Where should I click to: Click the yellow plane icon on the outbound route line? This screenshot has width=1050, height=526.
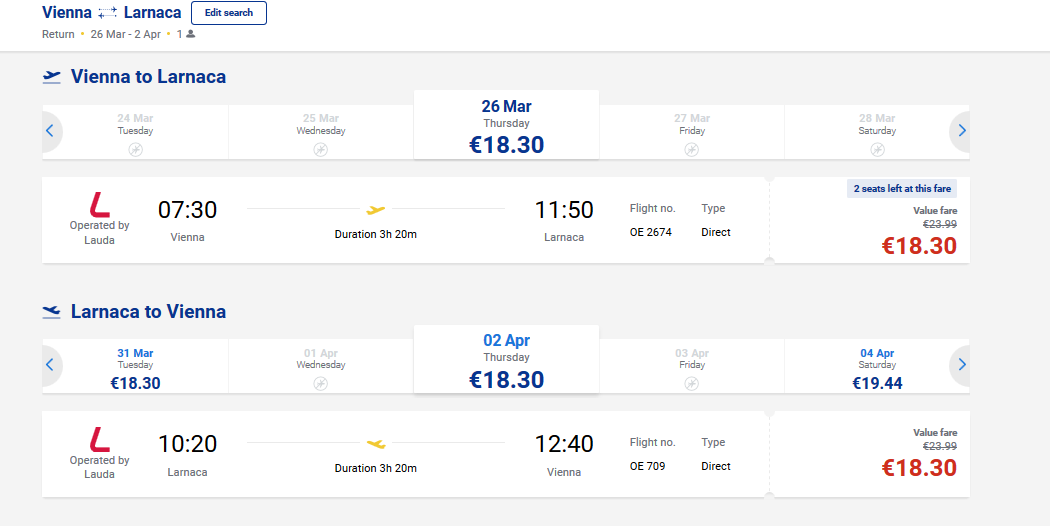[376, 210]
